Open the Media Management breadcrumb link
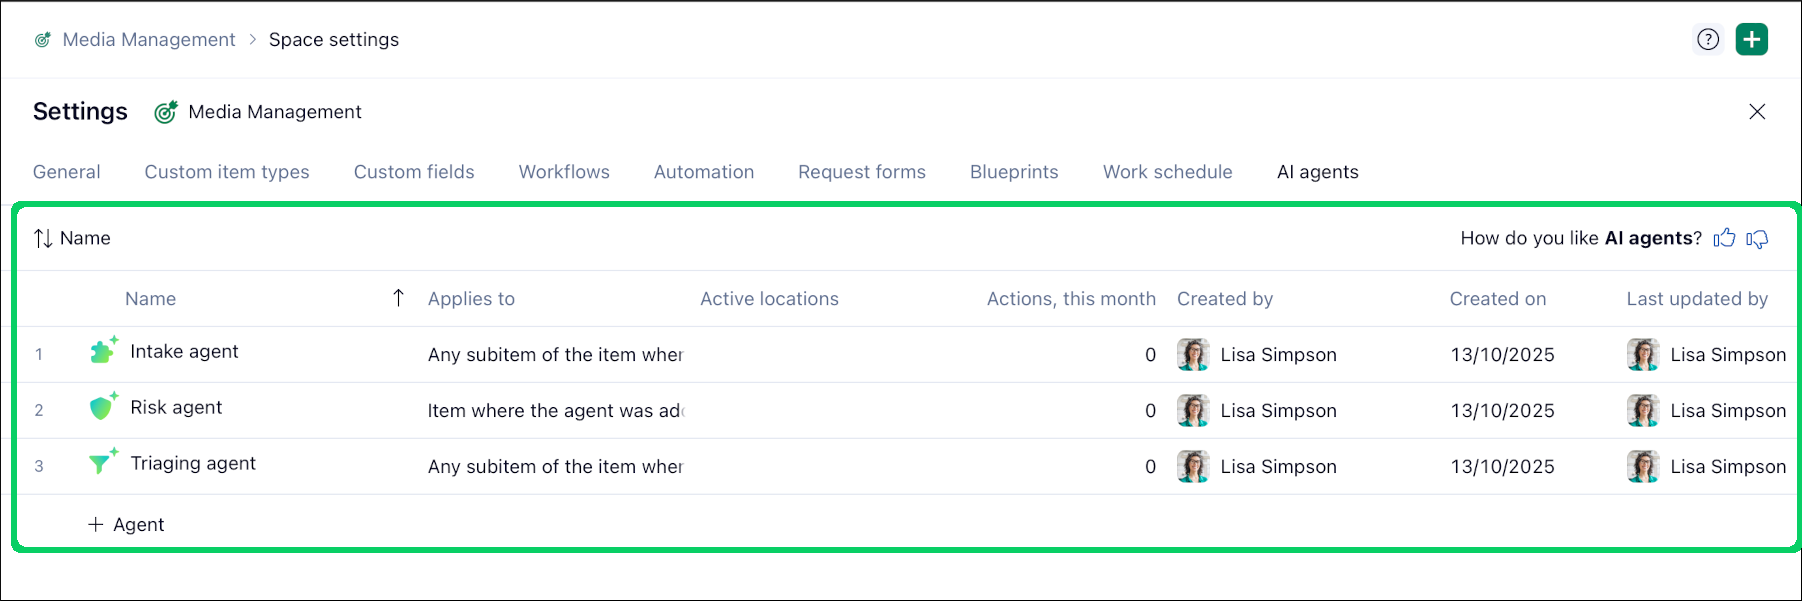 (x=149, y=40)
